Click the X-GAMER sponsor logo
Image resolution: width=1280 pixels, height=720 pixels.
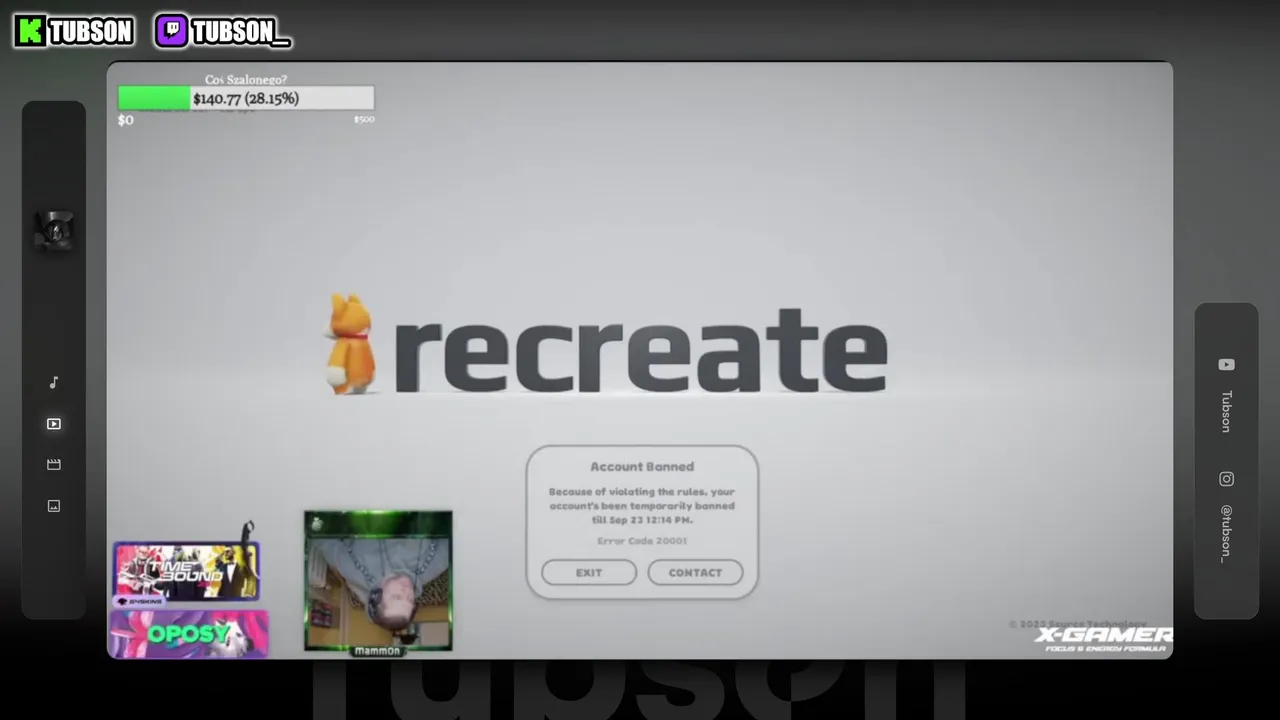(1103, 639)
